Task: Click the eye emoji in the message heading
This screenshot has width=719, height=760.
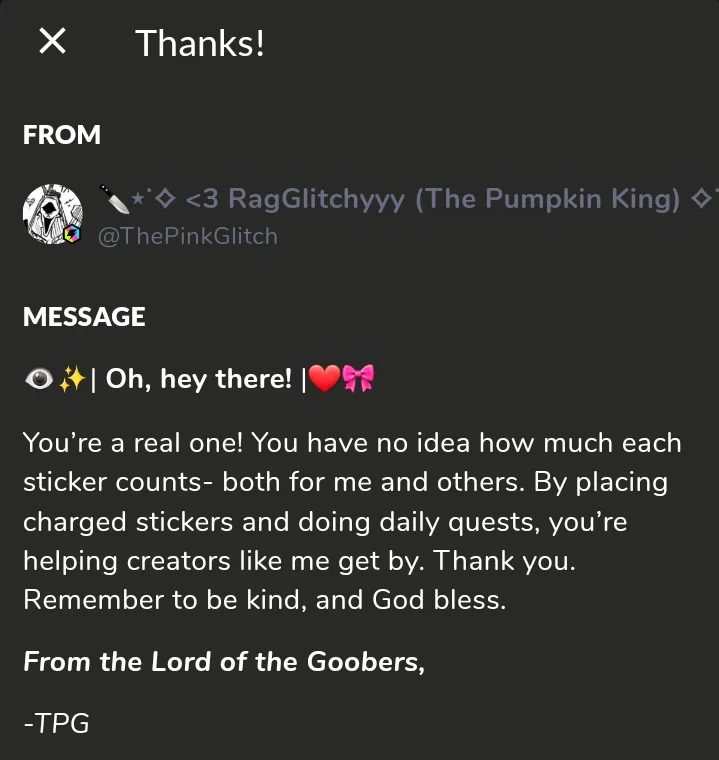Action: (39, 379)
